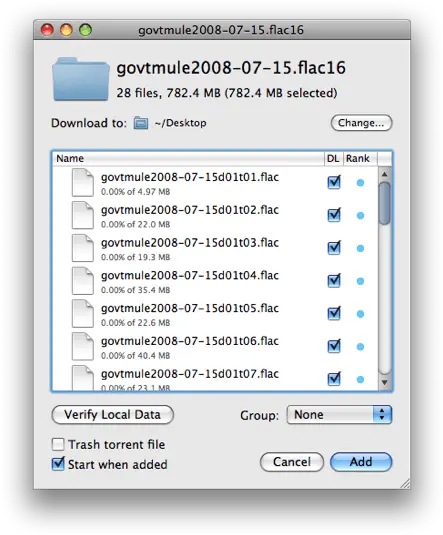Uncheck download for d01t05.flac

coord(334,313)
